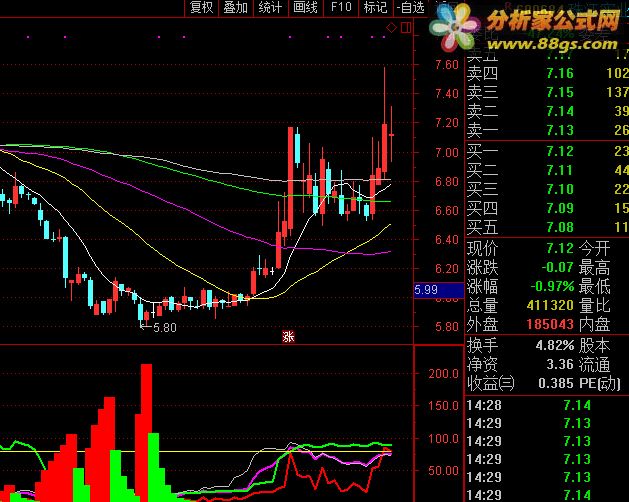Click the 流通 label
This screenshot has height=502, width=629.
pos(595,364)
